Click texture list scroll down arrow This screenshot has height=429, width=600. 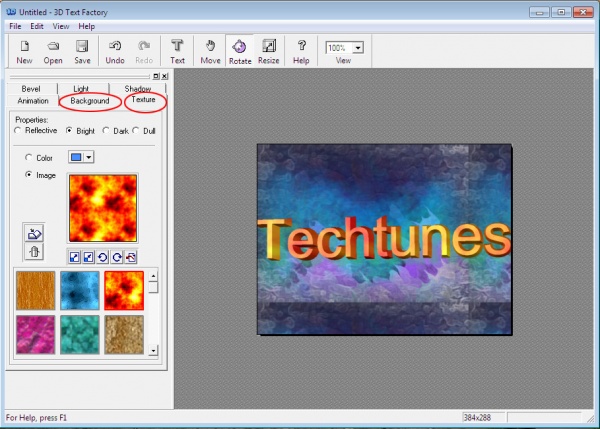(x=153, y=351)
